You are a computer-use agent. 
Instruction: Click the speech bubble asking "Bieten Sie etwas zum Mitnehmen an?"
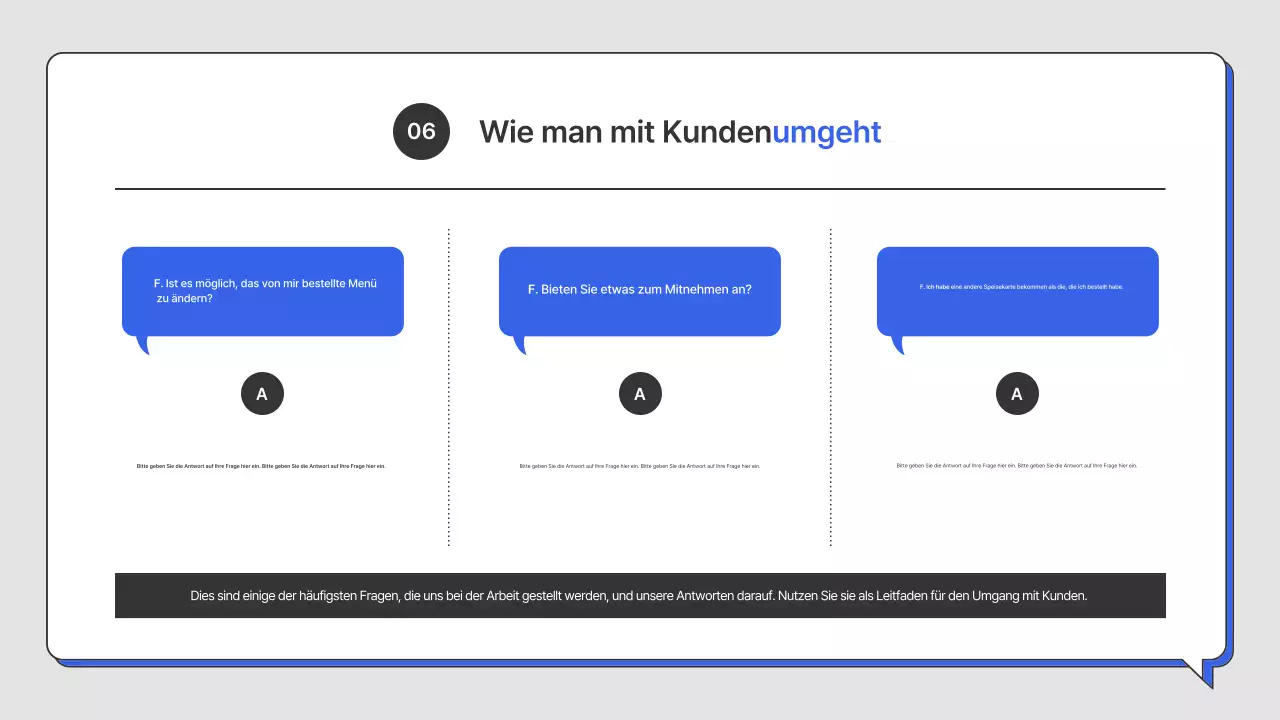(x=640, y=290)
